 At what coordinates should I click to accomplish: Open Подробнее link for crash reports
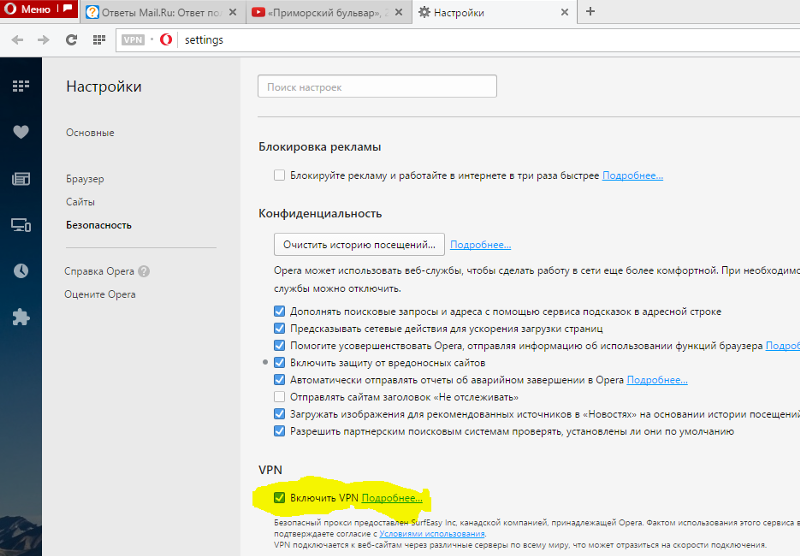pyautogui.click(x=657, y=380)
